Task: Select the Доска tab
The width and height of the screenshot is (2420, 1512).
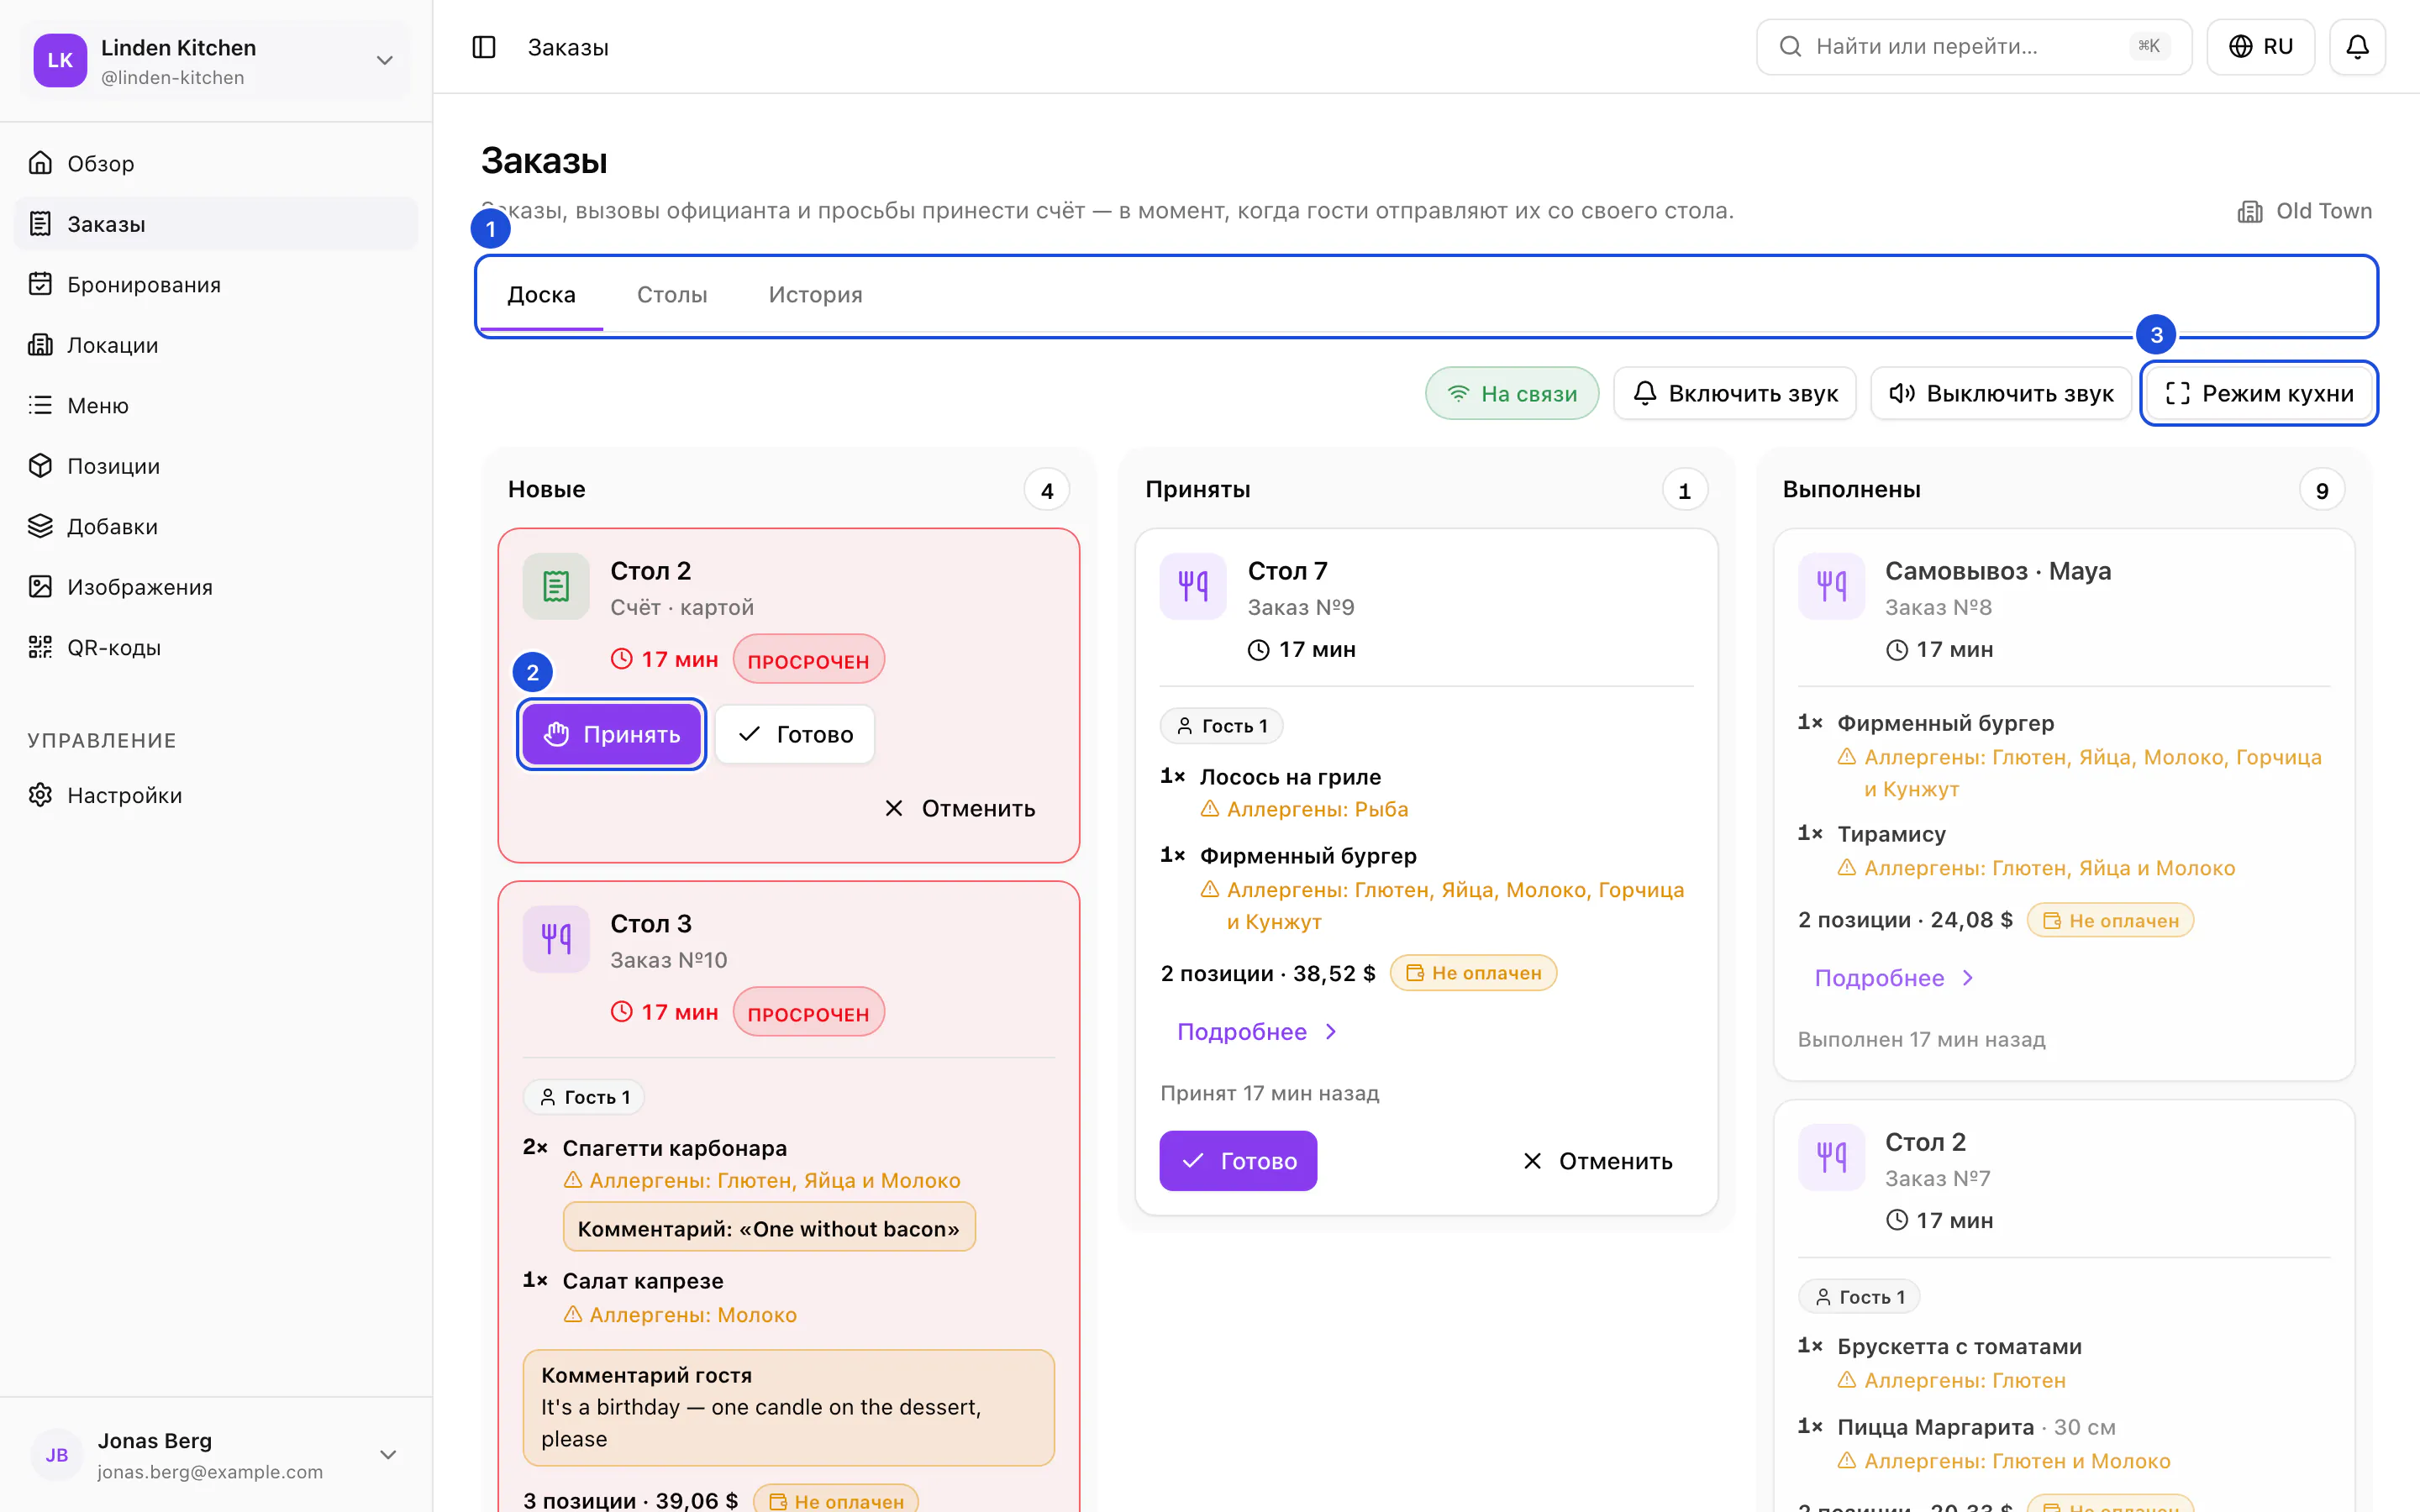Action: click(x=541, y=294)
